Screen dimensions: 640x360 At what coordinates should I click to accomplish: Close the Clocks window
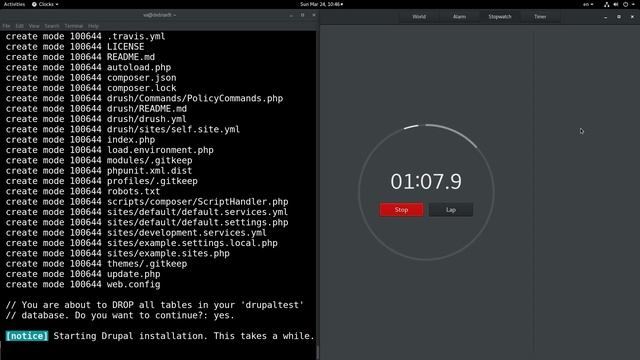pos(632,17)
